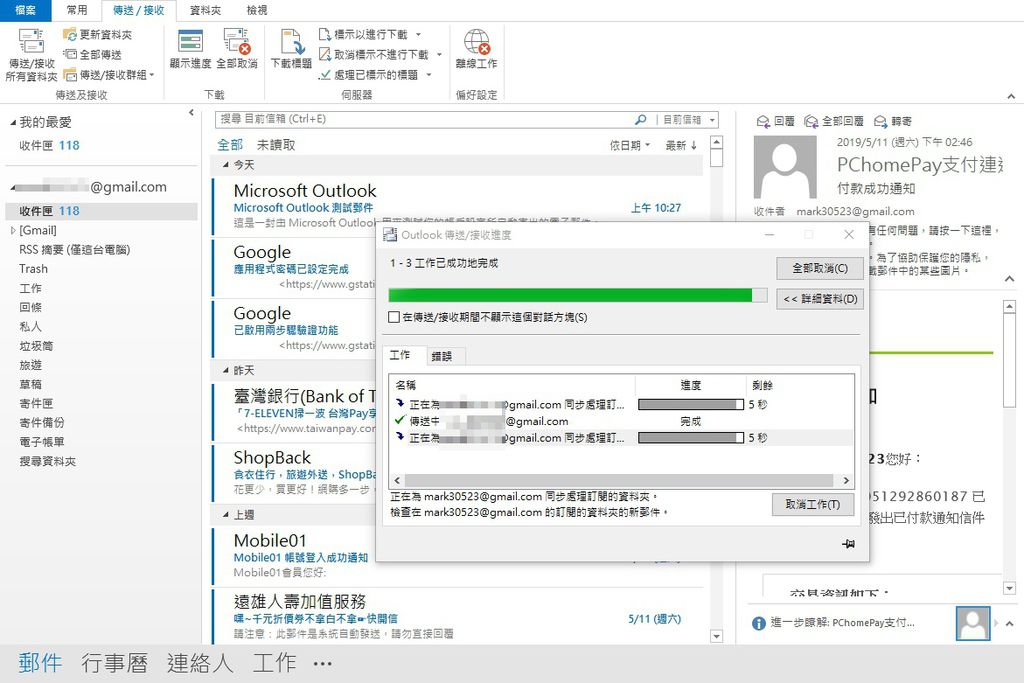Toggle 離線工作 mode

pyautogui.click(x=476, y=48)
